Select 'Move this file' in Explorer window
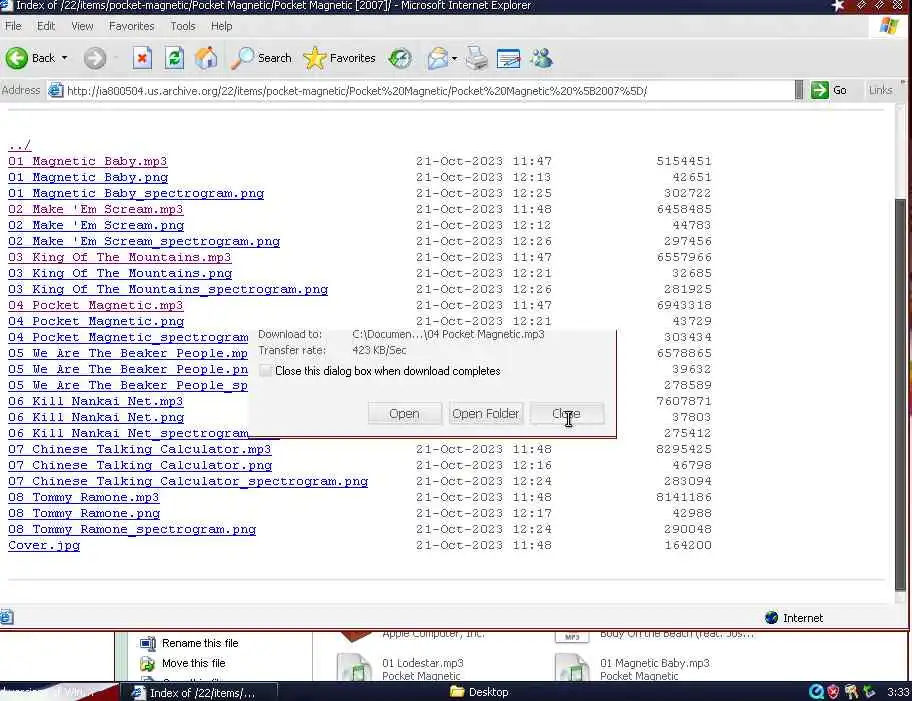Screen dimensions: 912x701 click(x=183, y=663)
